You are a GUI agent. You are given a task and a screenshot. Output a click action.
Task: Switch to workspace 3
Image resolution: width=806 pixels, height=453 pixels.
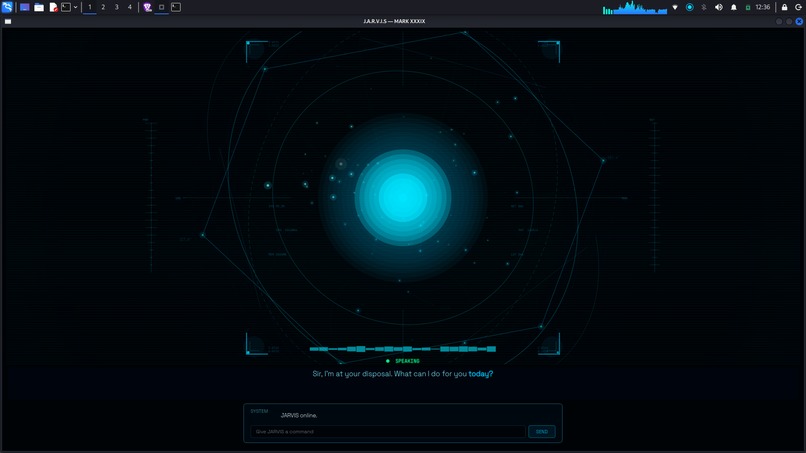(116, 7)
